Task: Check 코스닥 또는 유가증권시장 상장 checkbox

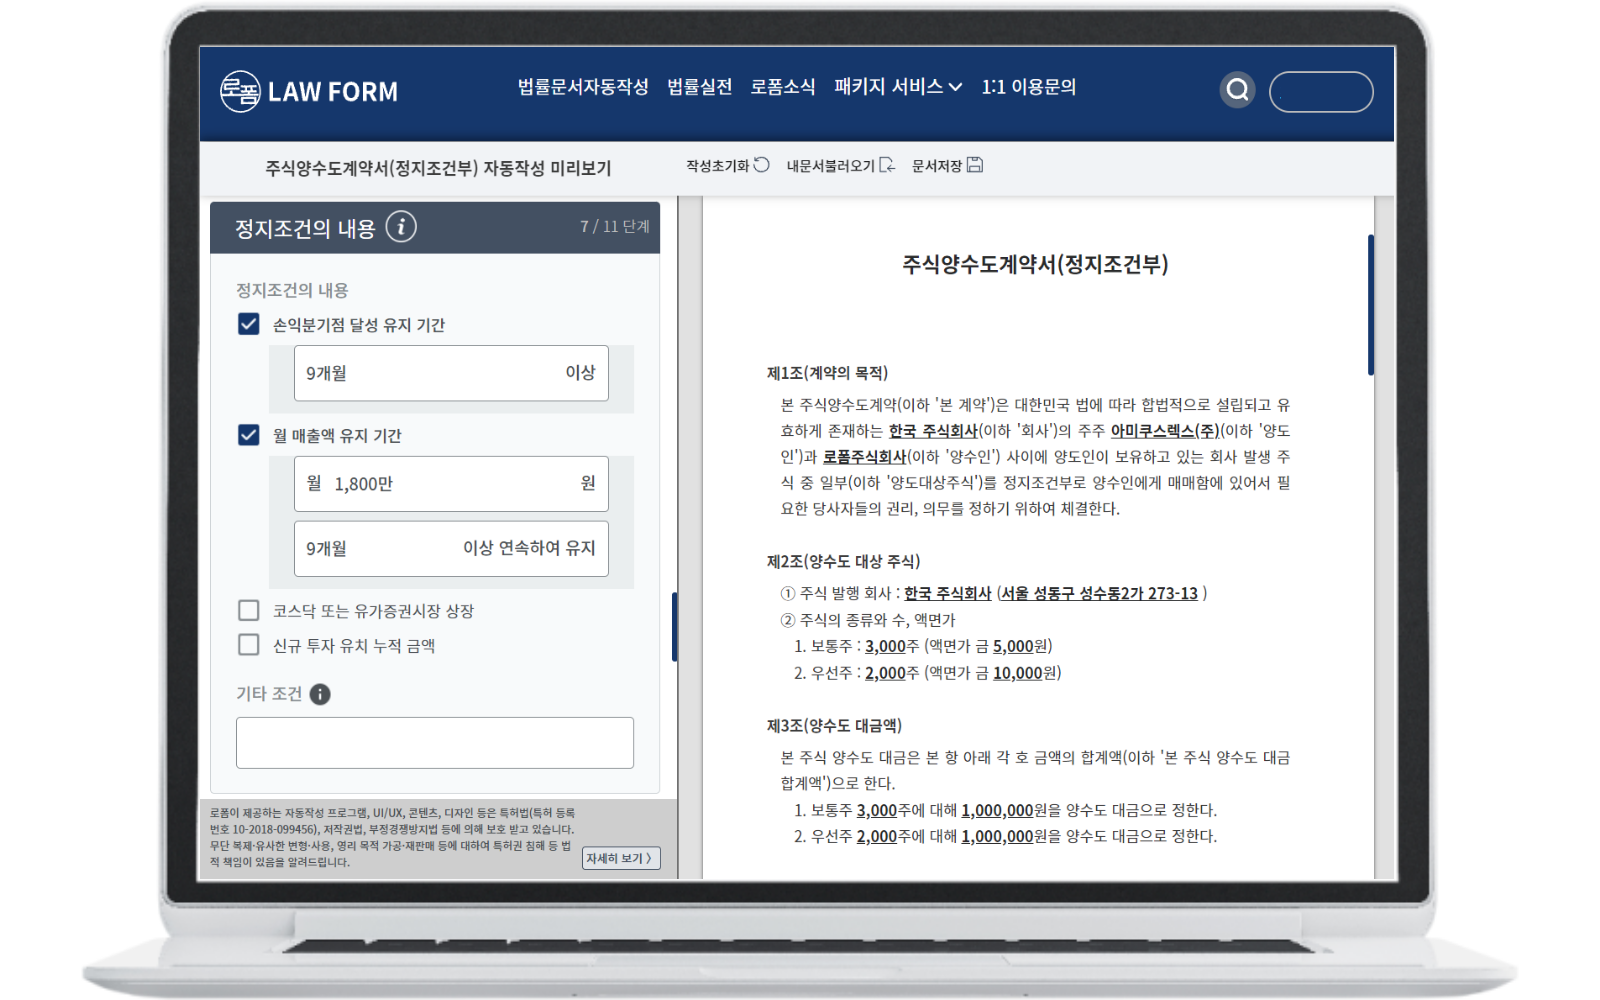Action: [x=249, y=610]
